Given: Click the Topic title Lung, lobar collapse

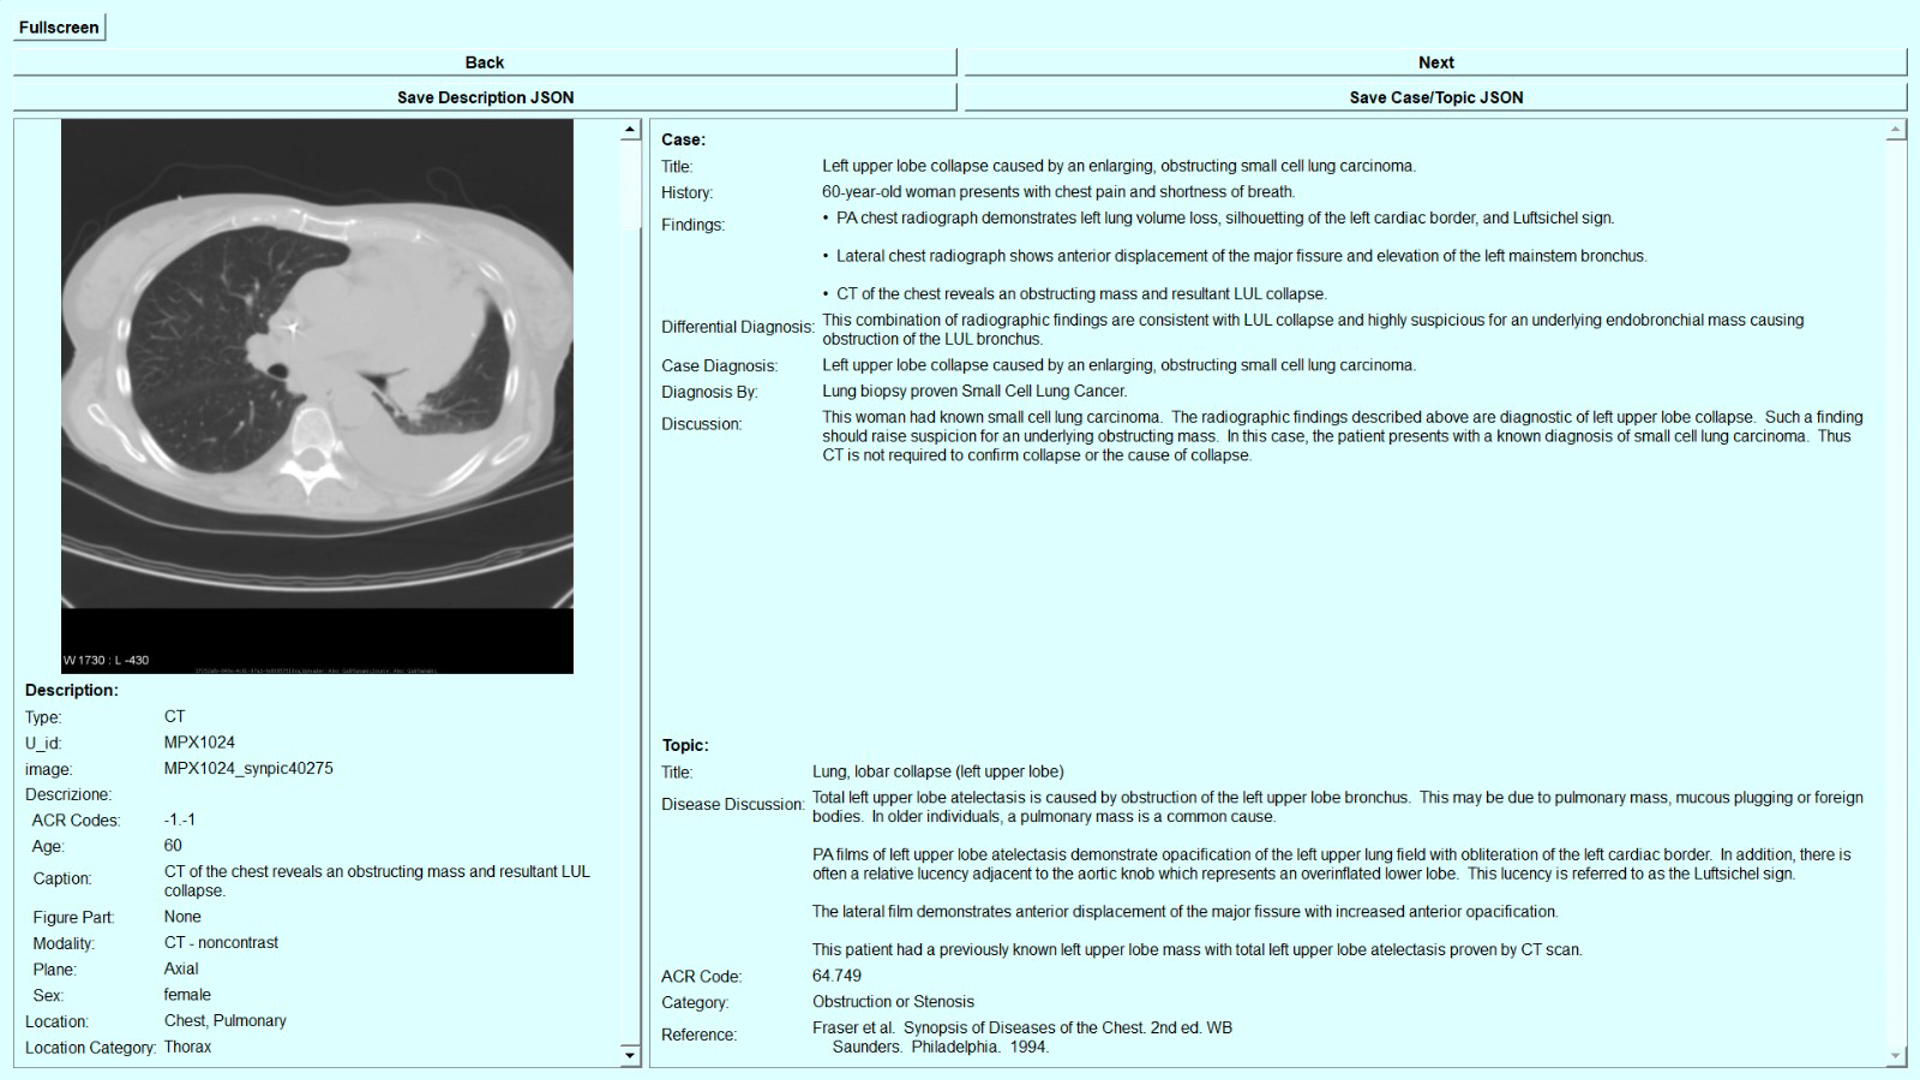Looking at the screenshot, I should click(x=937, y=771).
